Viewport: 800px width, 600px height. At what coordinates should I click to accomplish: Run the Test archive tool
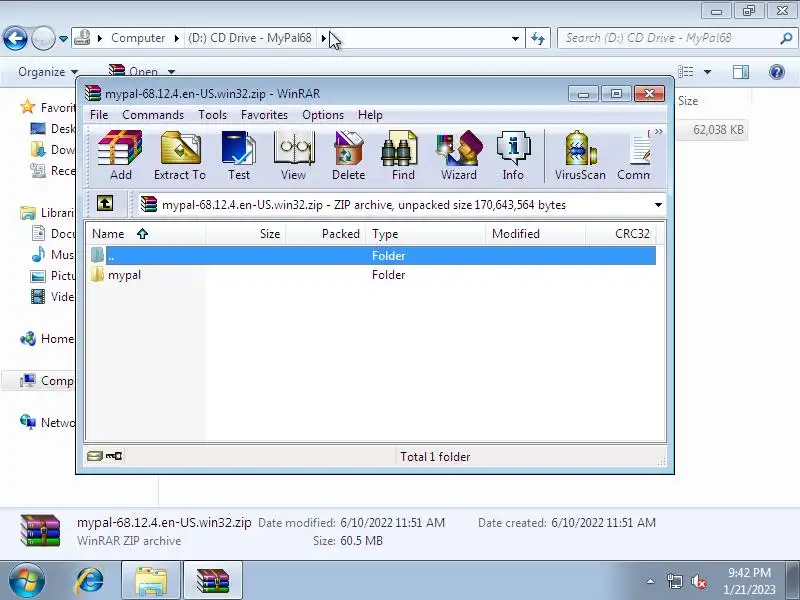[239, 156]
